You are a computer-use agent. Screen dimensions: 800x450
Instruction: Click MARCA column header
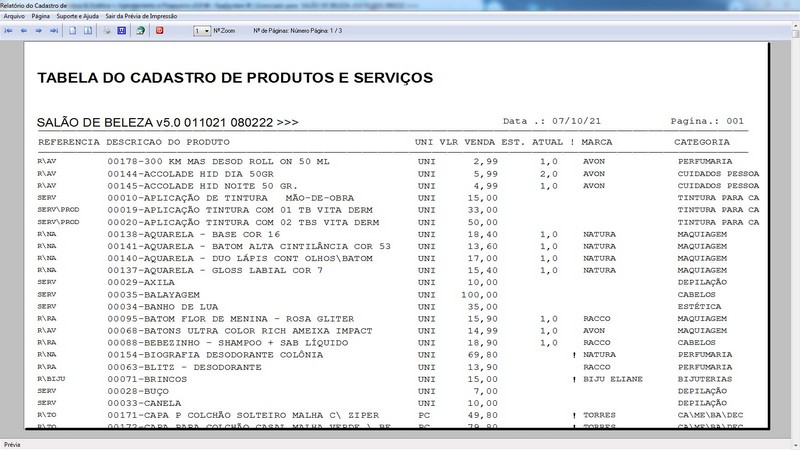coord(596,142)
